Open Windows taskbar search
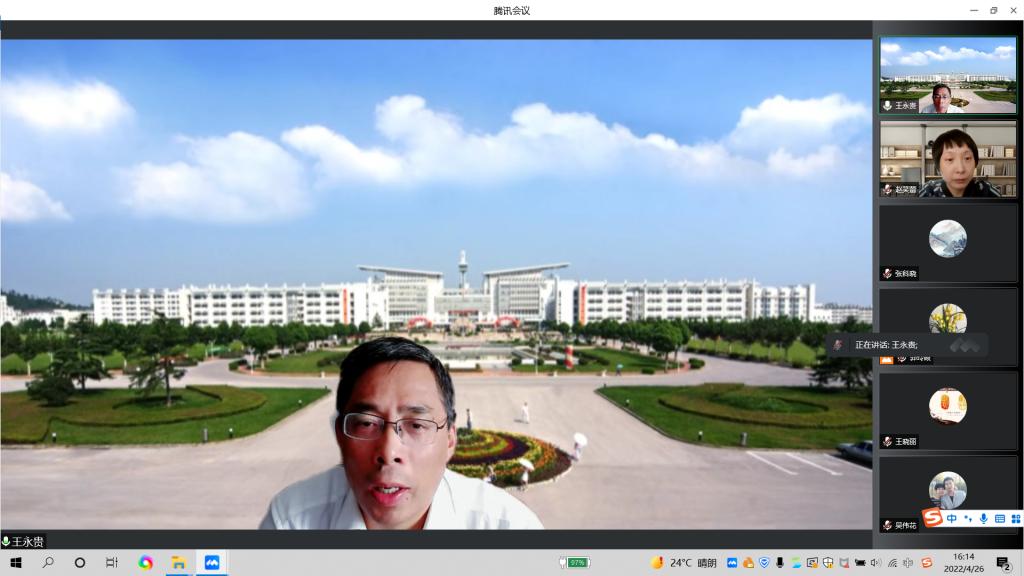The width and height of the screenshot is (1024, 576). click(x=48, y=563)
